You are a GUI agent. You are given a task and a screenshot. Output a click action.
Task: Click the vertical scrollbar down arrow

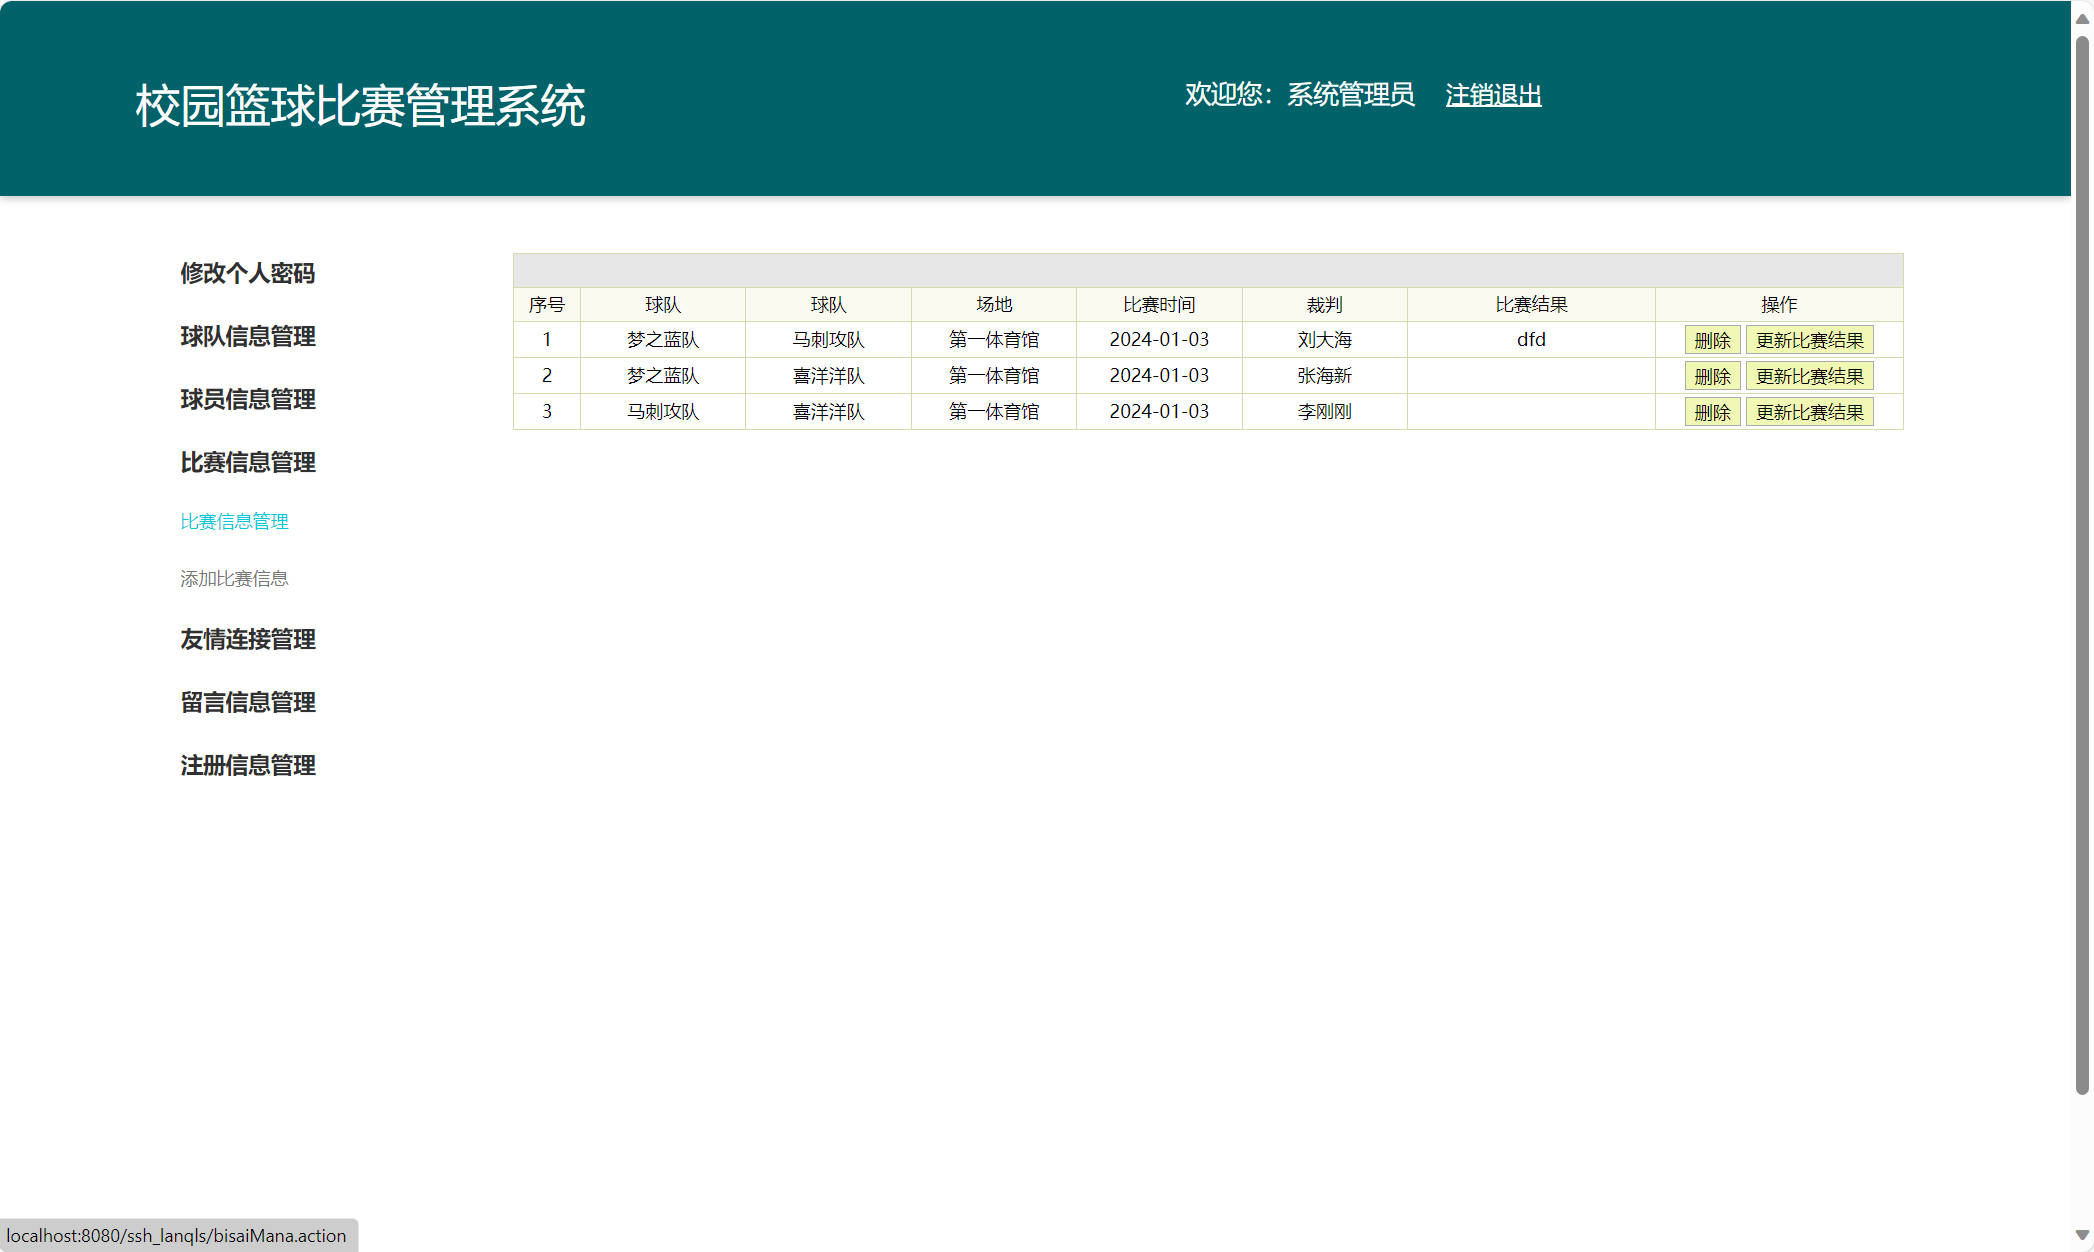point(2083,1236)
